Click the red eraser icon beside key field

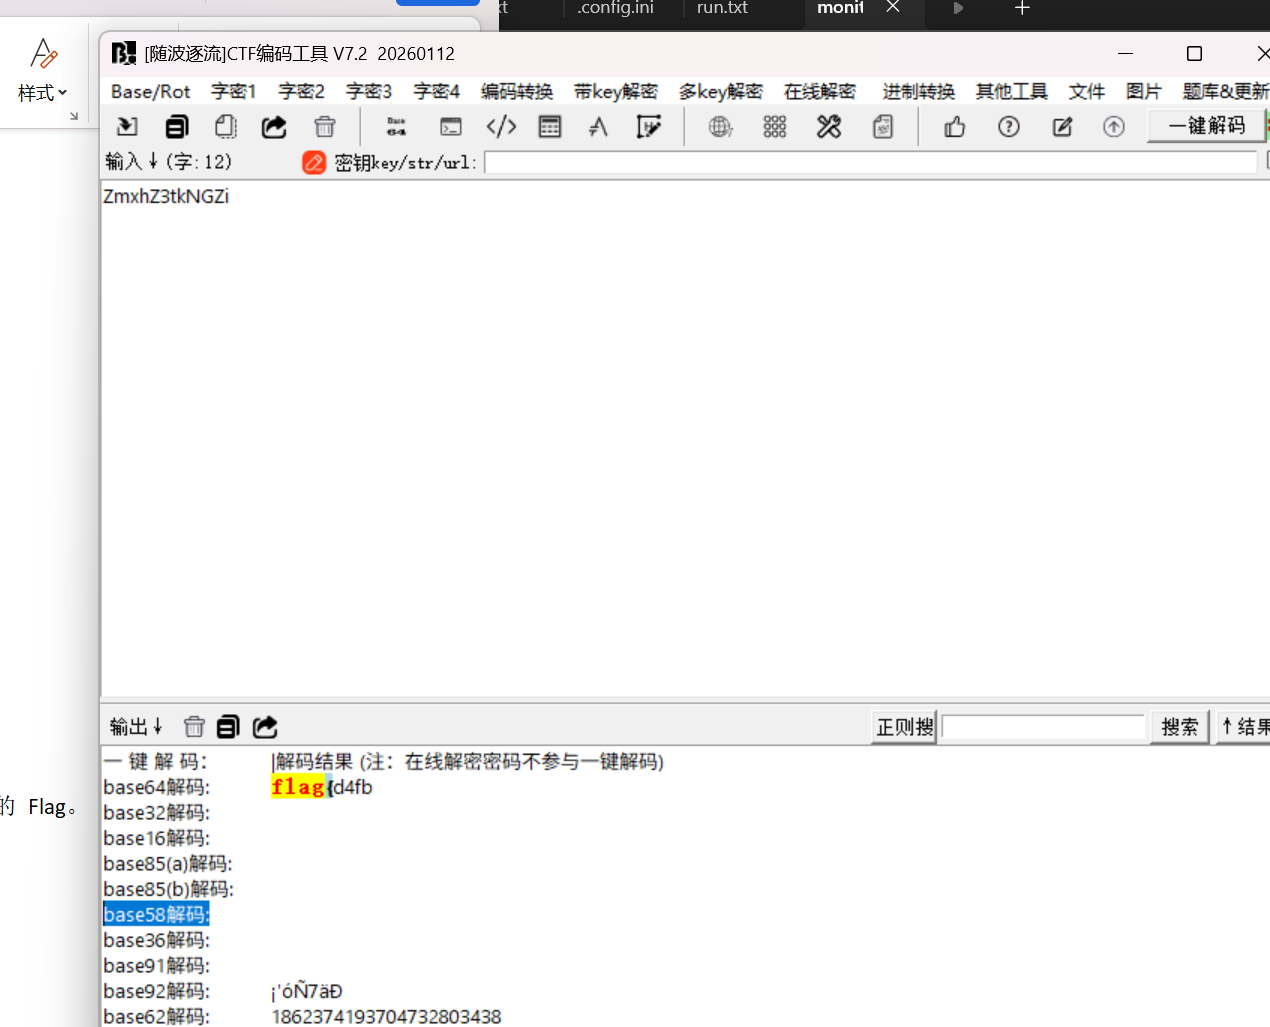[x=314, y=162]
